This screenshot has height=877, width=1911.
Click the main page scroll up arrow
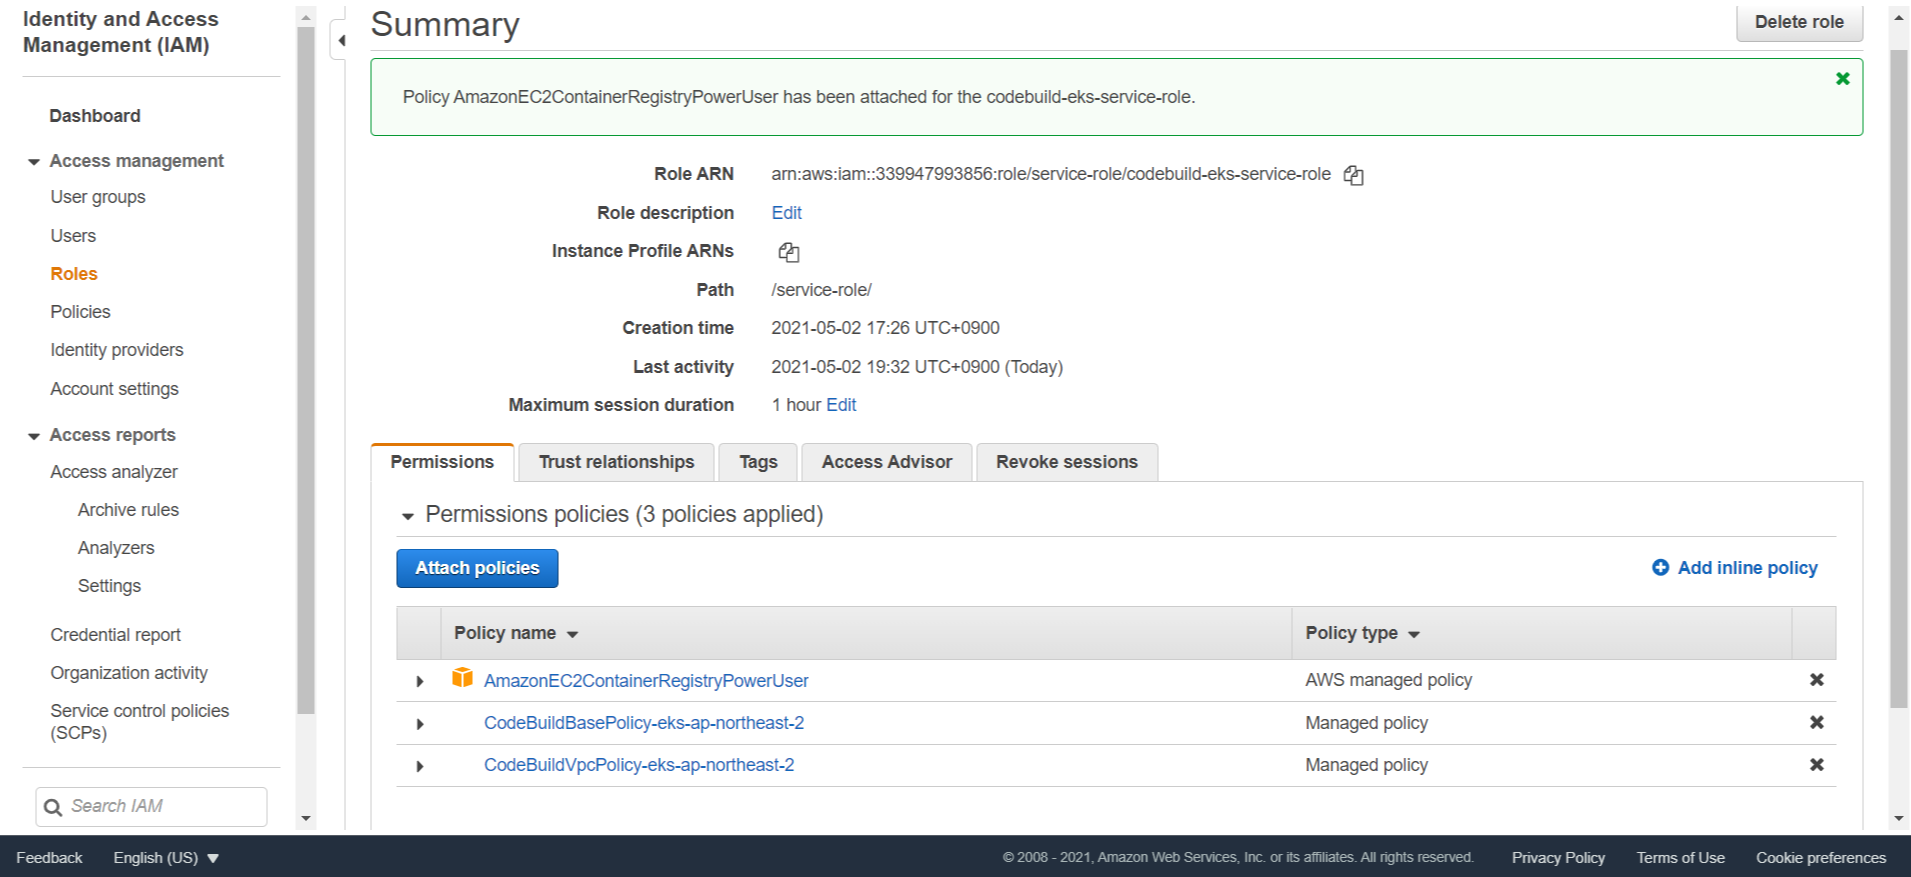(x=1898, y=17)
